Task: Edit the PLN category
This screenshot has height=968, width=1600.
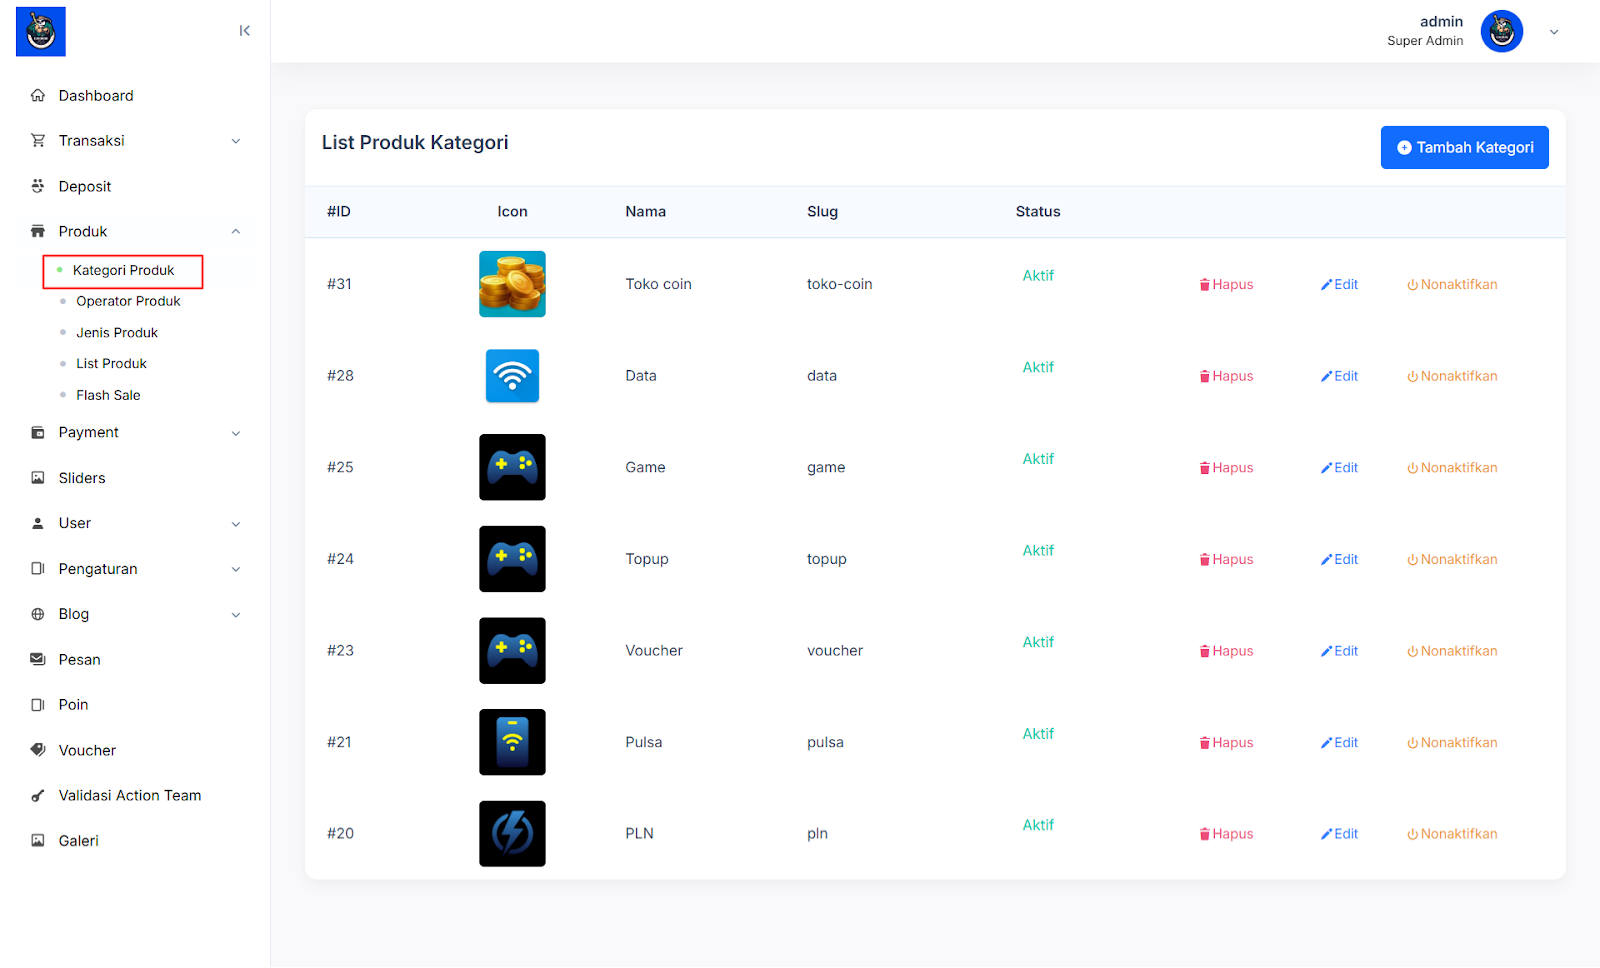Action: 1339,834
